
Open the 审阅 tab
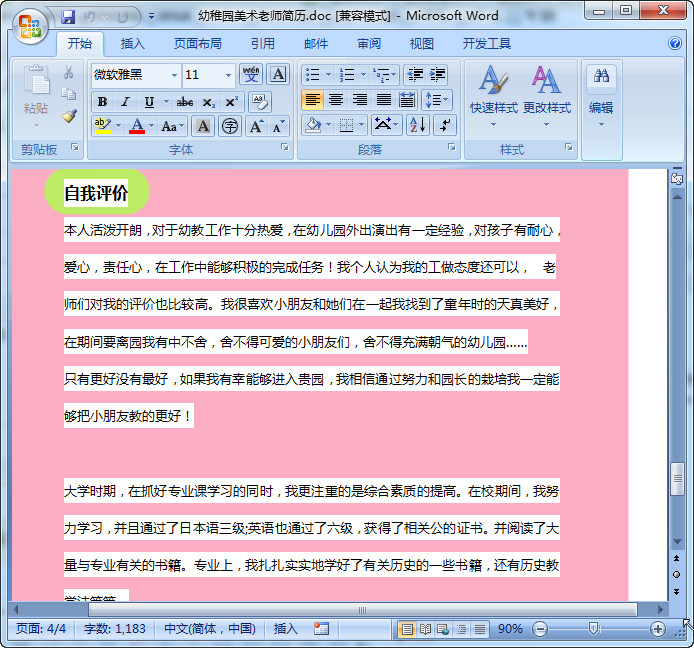pyautogui.click(x=369, y=43)
